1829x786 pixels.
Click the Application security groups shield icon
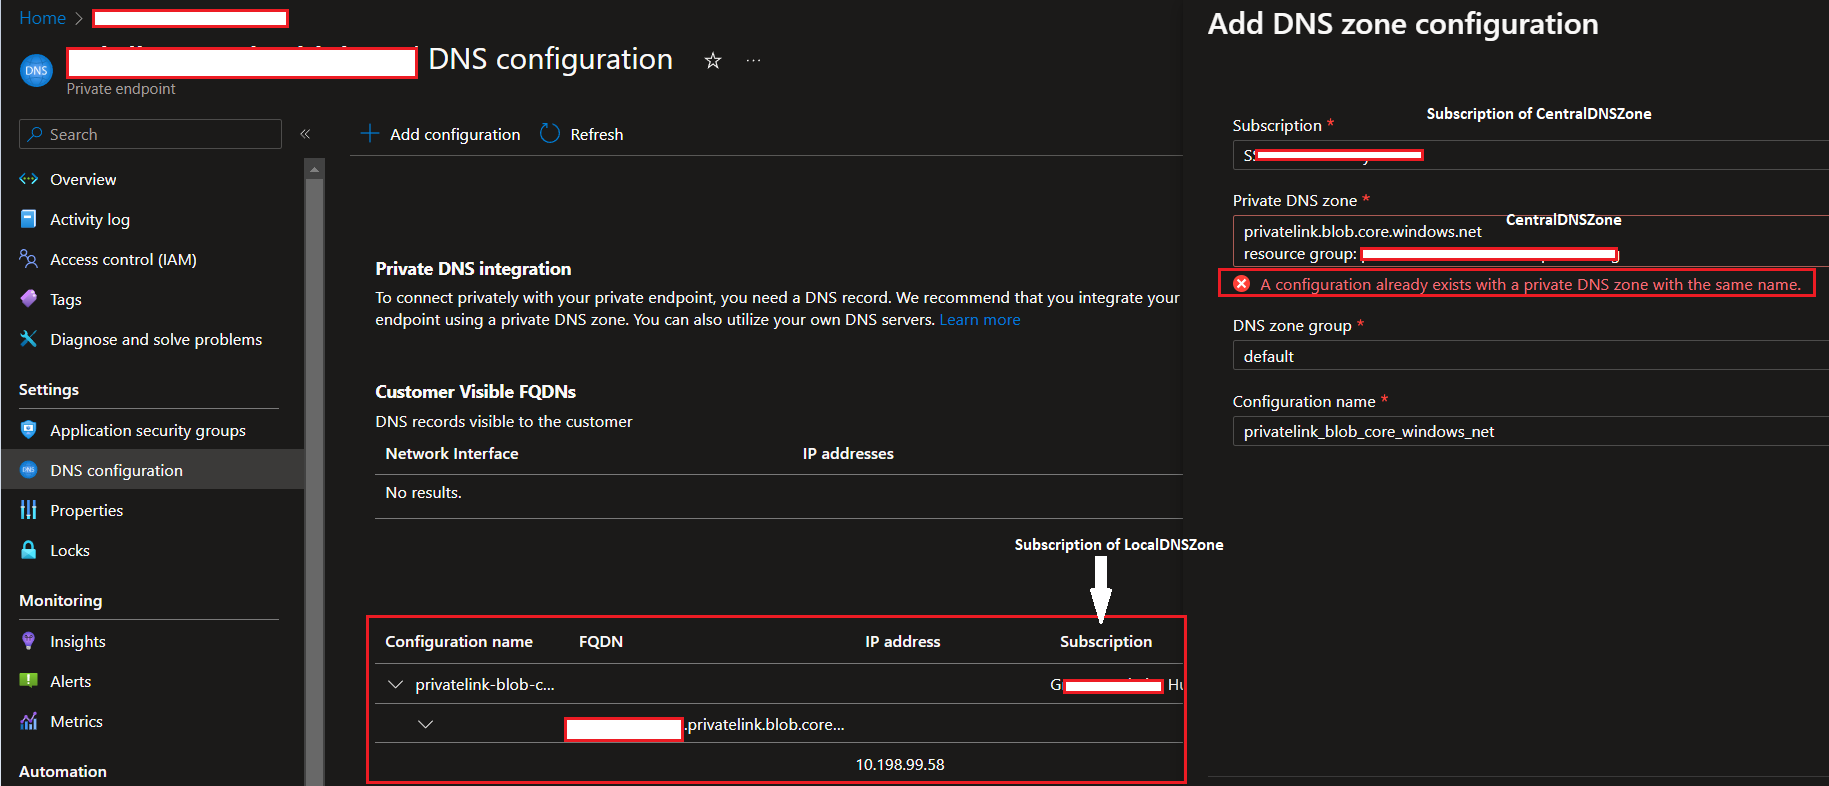(x=29, y=430)
